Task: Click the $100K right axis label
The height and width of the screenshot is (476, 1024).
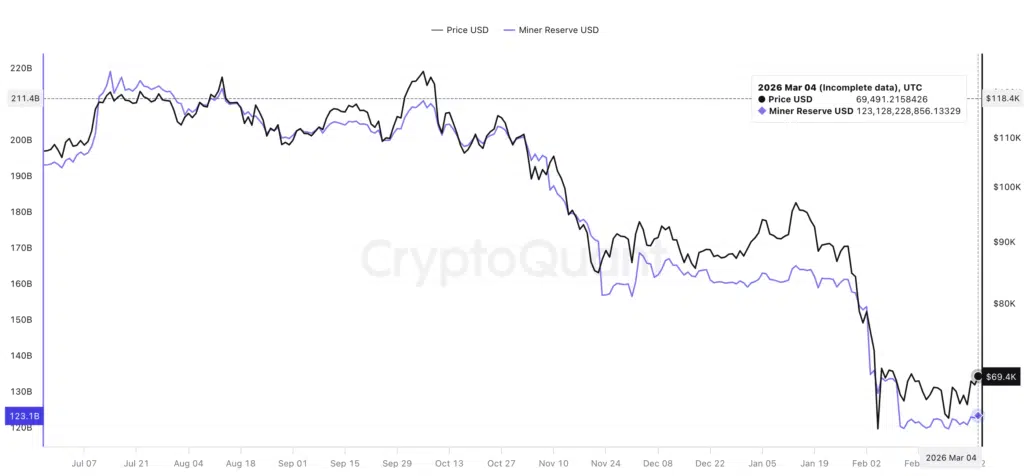Action: click(1002, 187)
